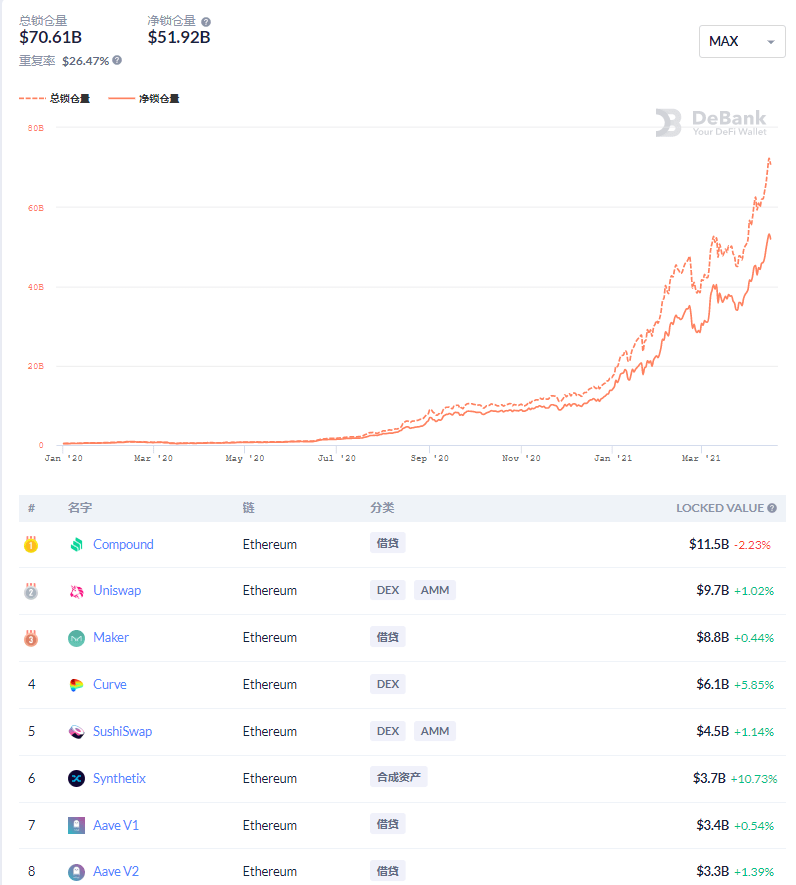Click the 借贷 tag in Maker row
The image size is (796, 885).
(x=388, y=637)
